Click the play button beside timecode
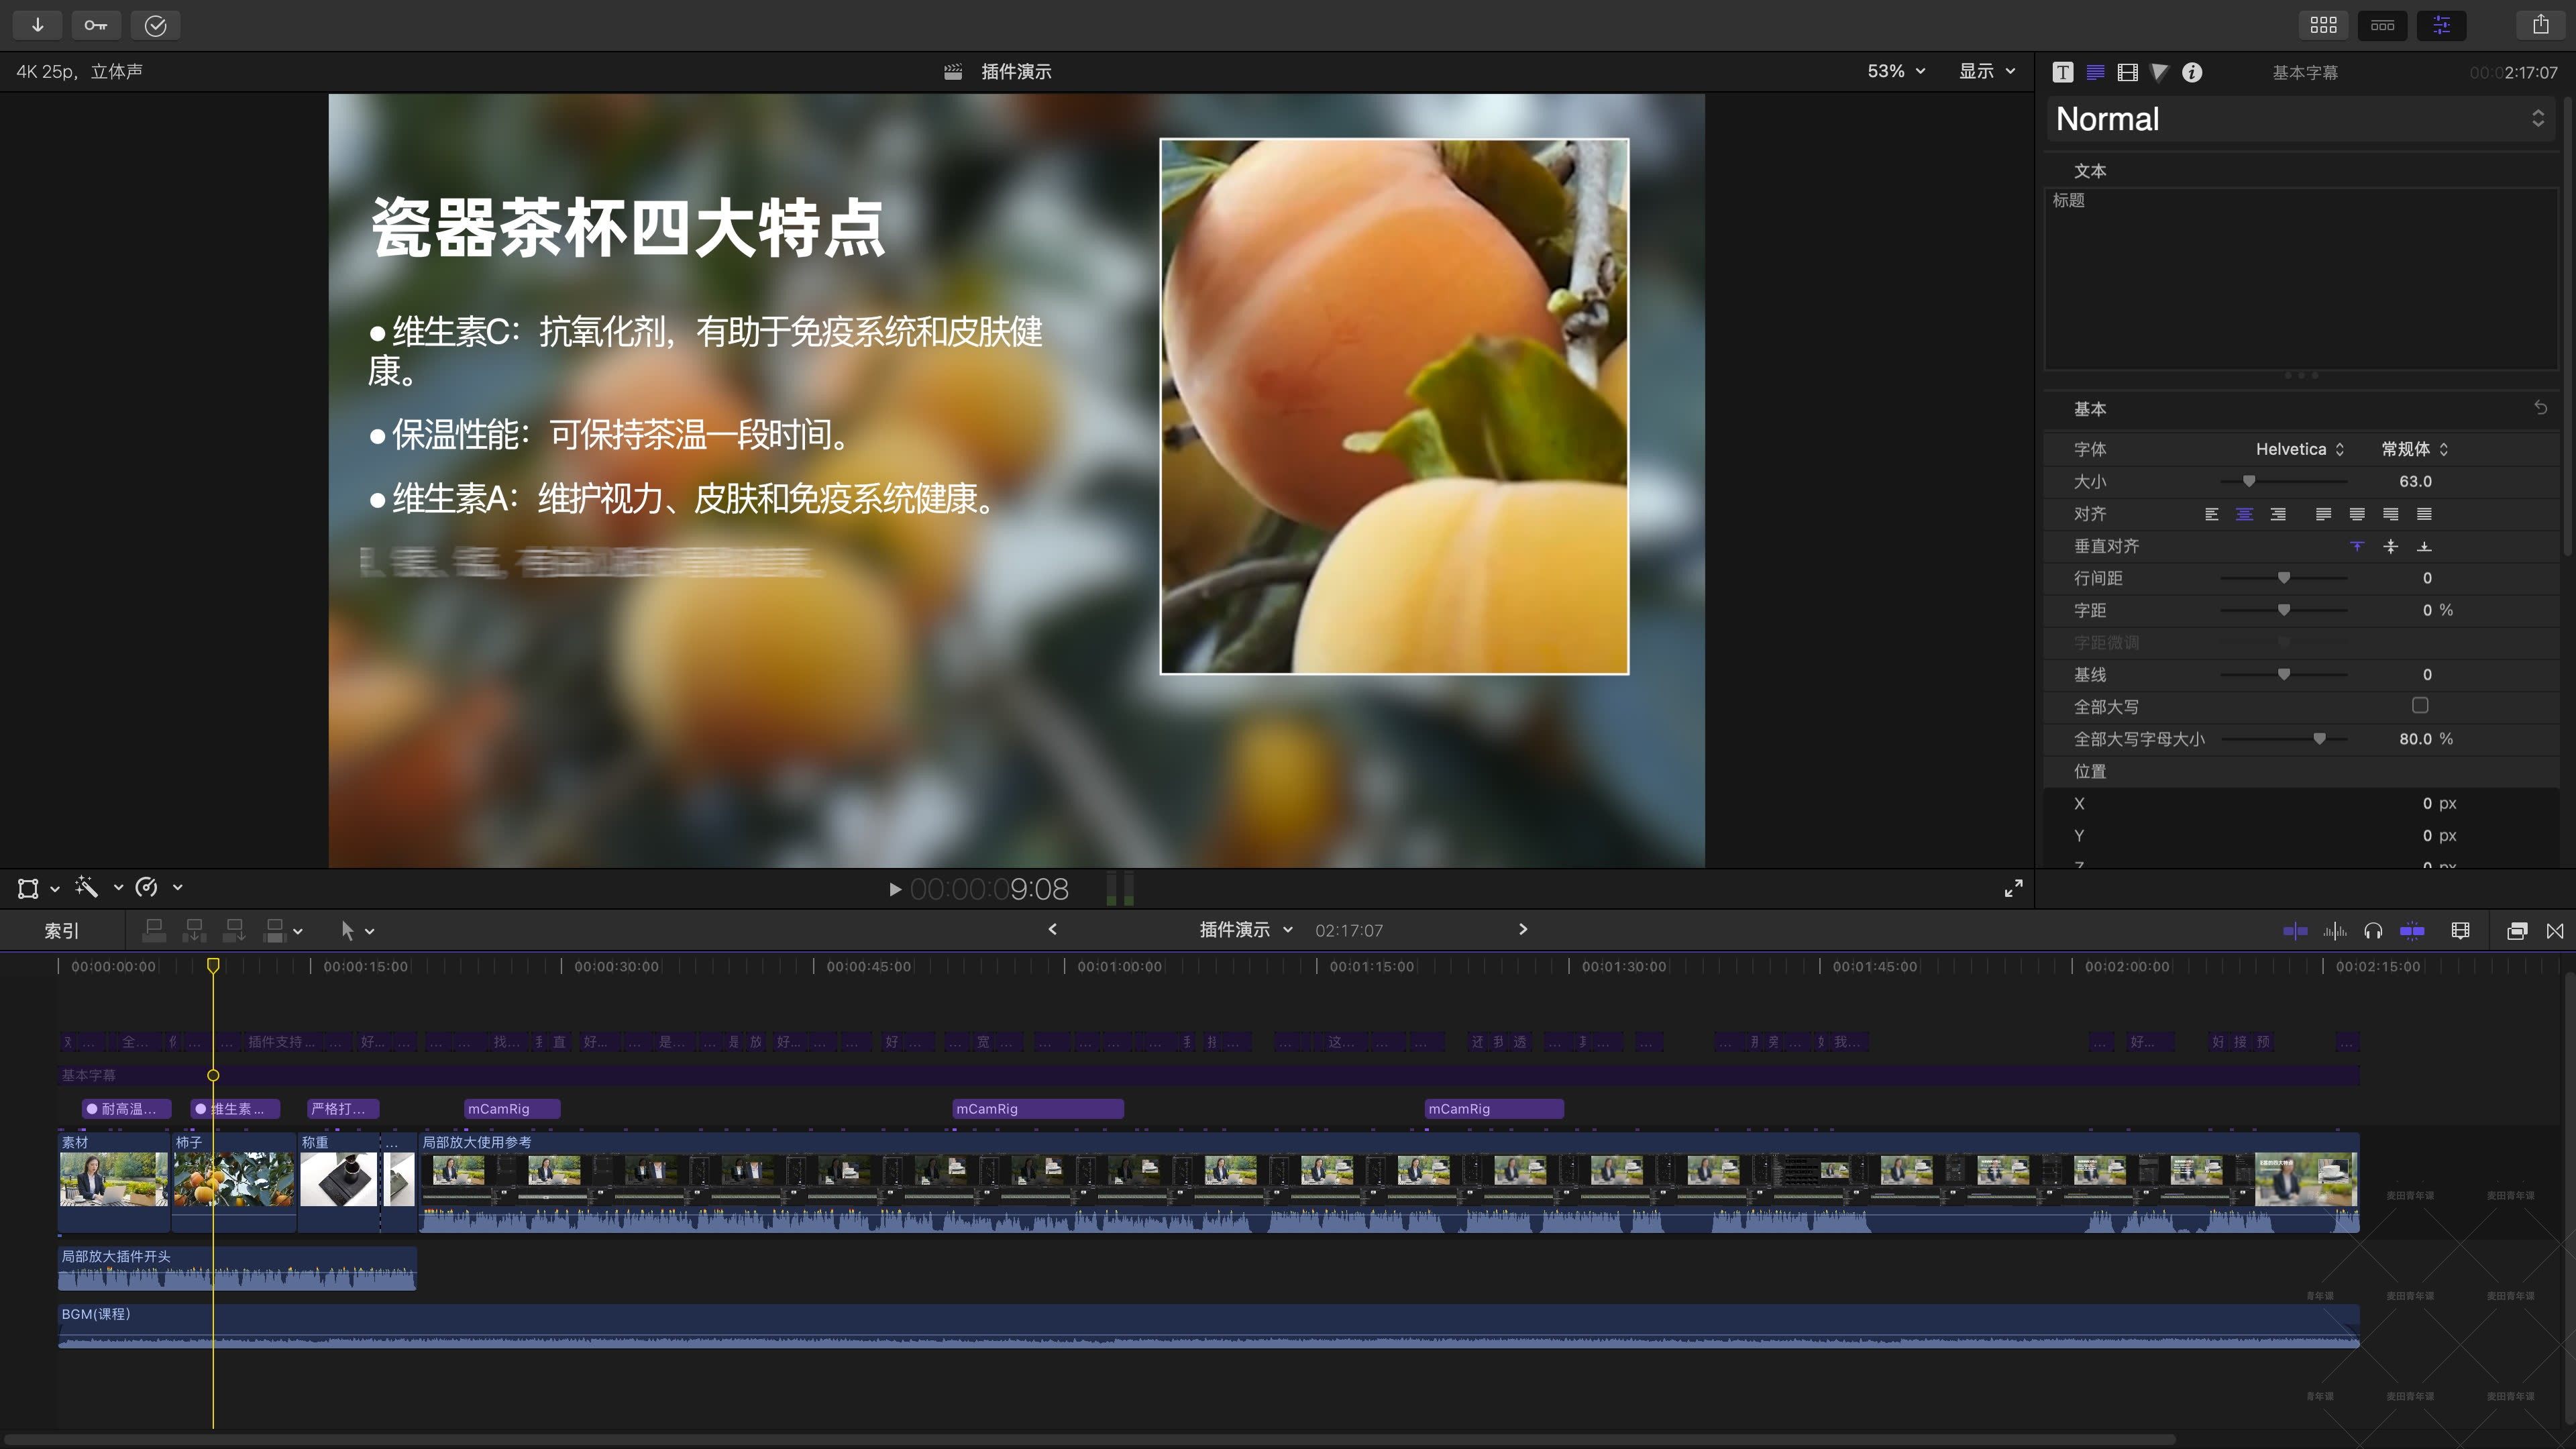This screenshot has width=2576, height=1449. click(895, 889)
